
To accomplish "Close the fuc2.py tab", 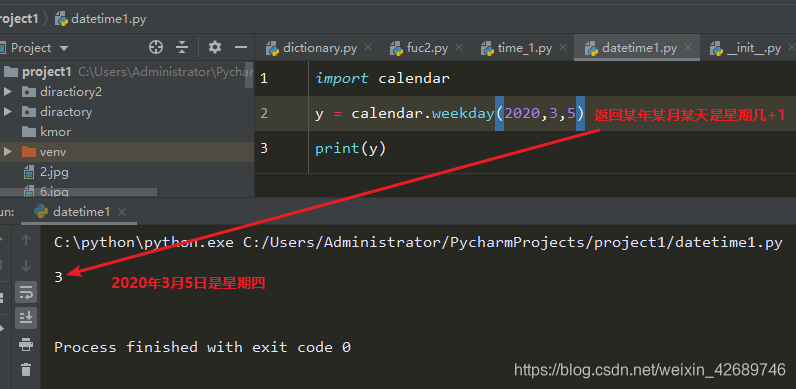I will pyautogui.click(x=459, y=48).
